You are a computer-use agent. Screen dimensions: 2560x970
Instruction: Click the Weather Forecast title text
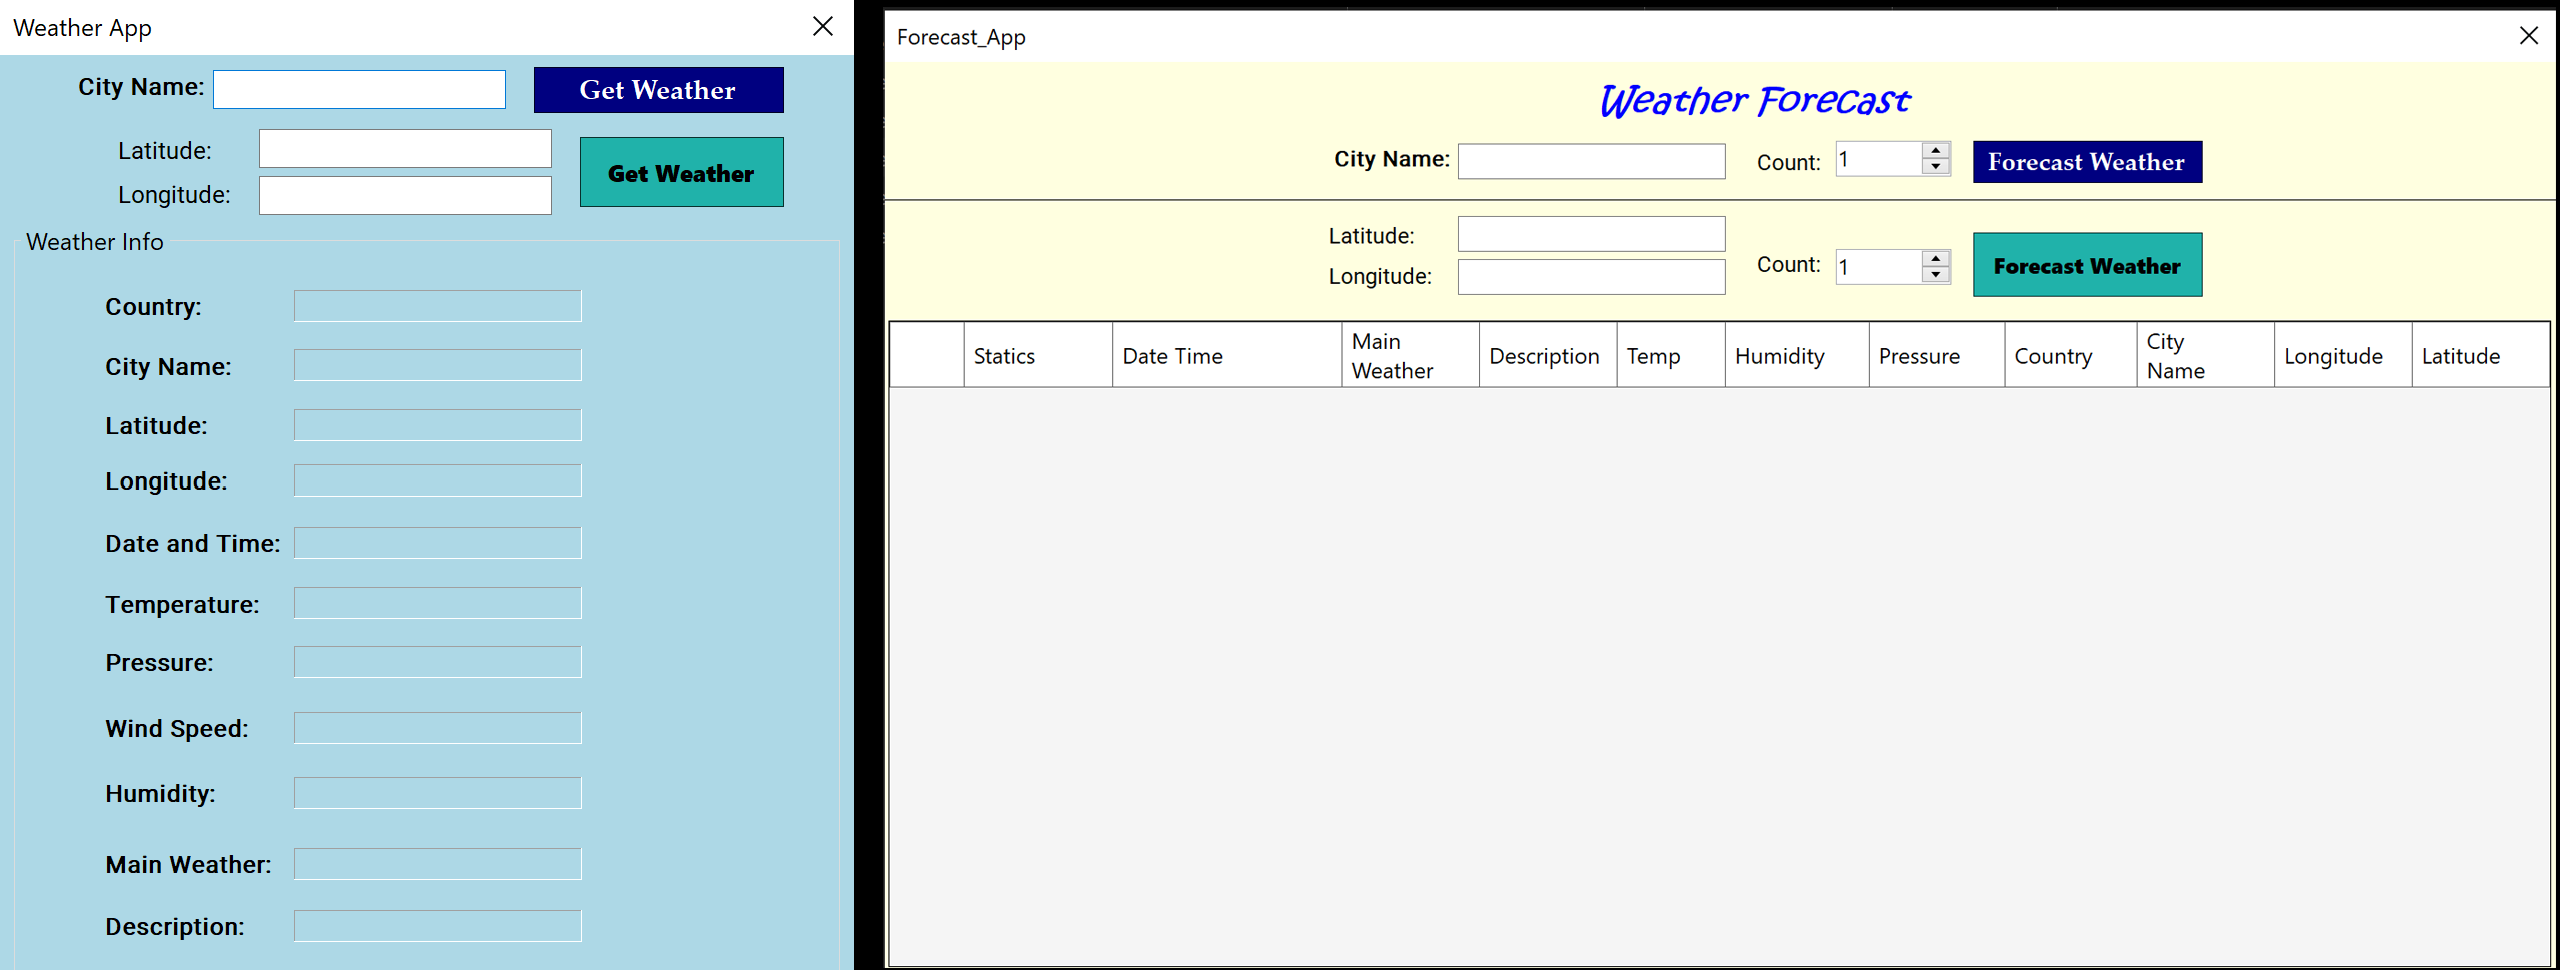coord(1754,100)
